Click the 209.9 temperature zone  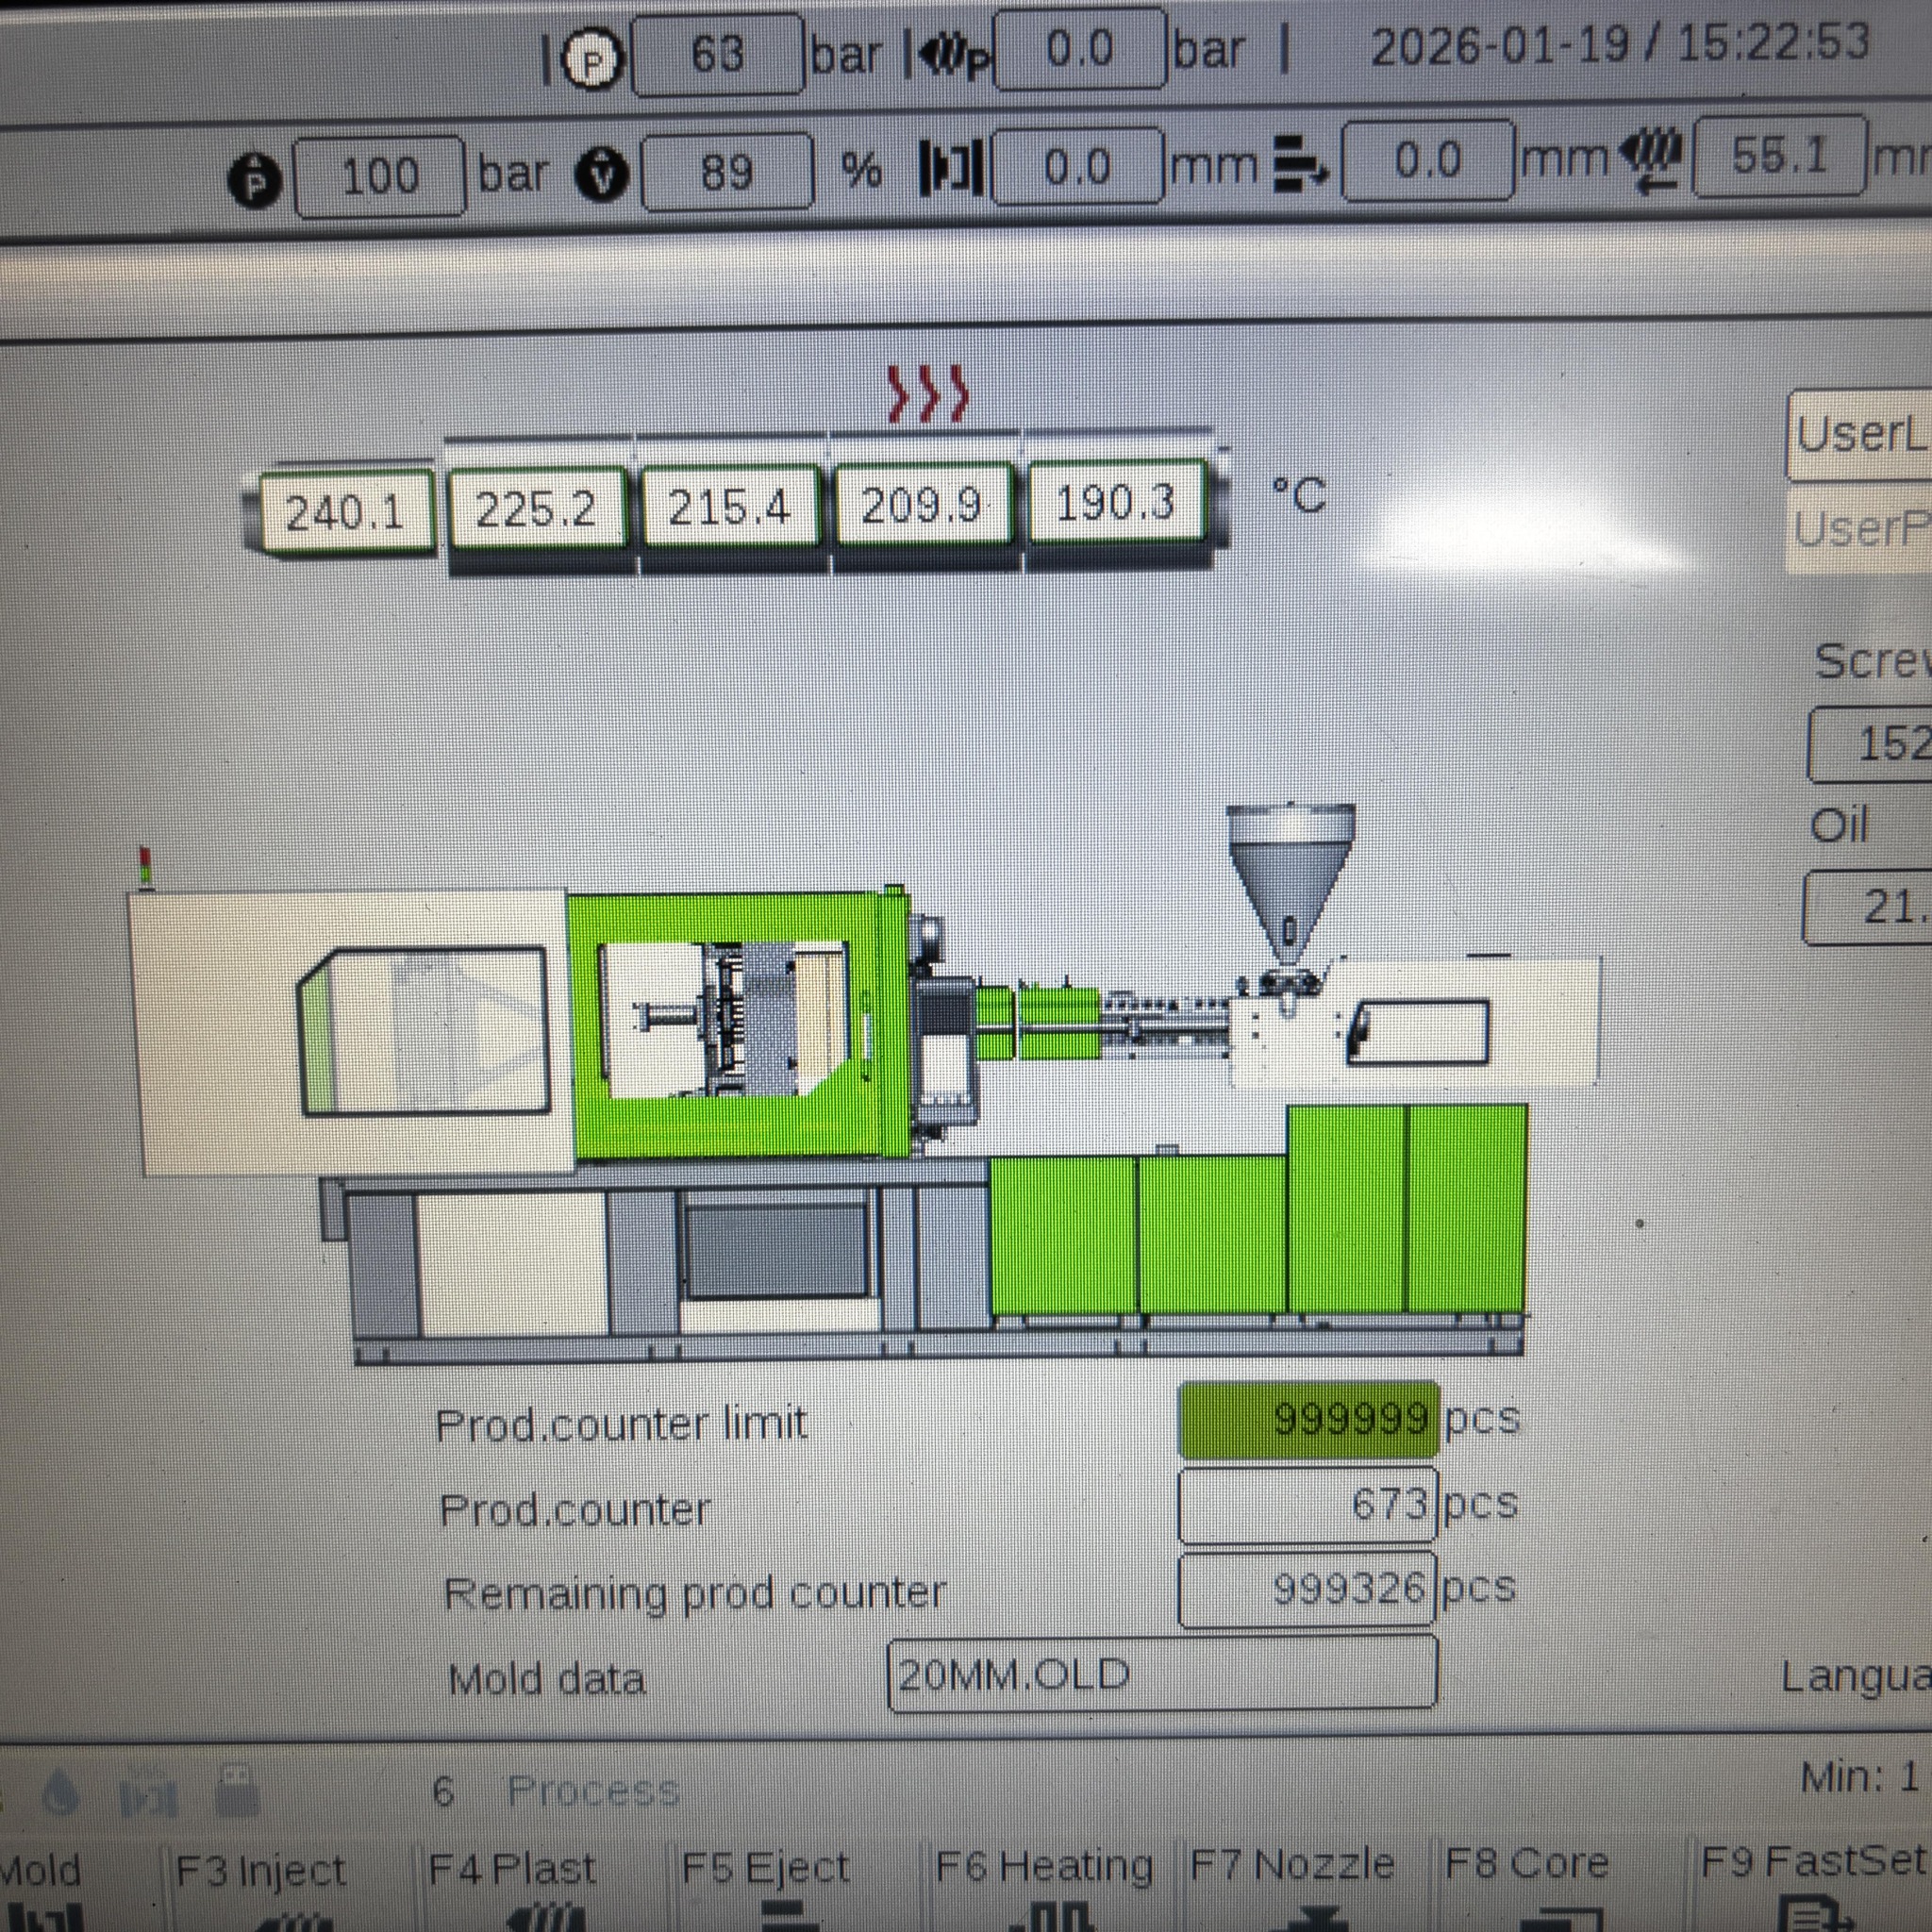pos(922,504)
